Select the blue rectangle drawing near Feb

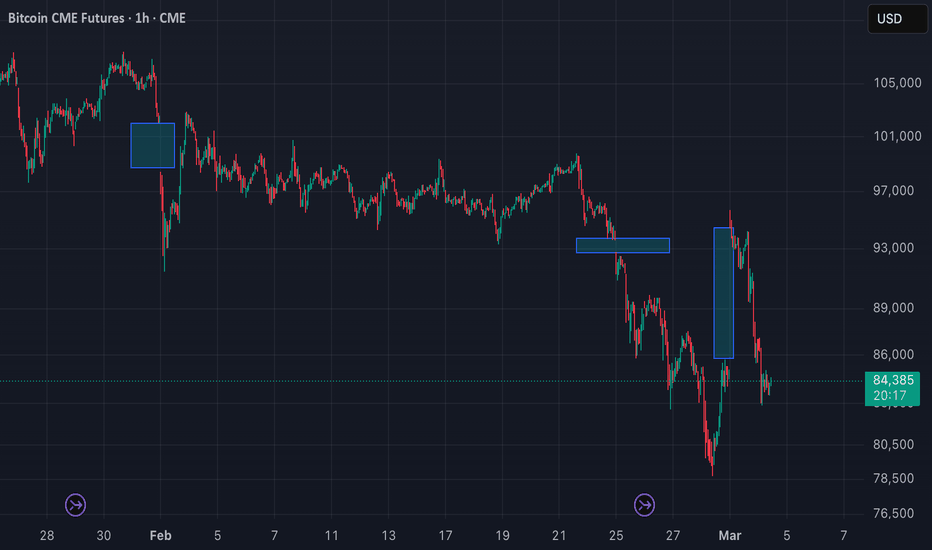153,146
